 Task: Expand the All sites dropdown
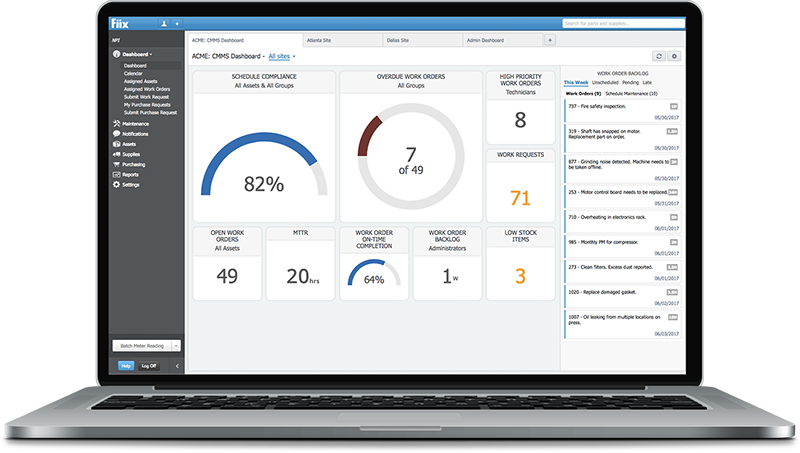[x=282, y=57]
